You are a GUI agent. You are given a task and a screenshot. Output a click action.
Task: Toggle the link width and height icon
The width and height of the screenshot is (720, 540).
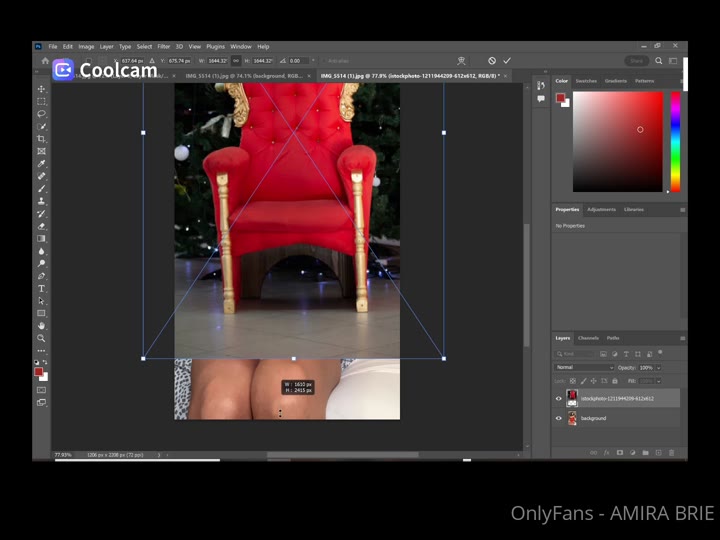[x=236, y=61]
